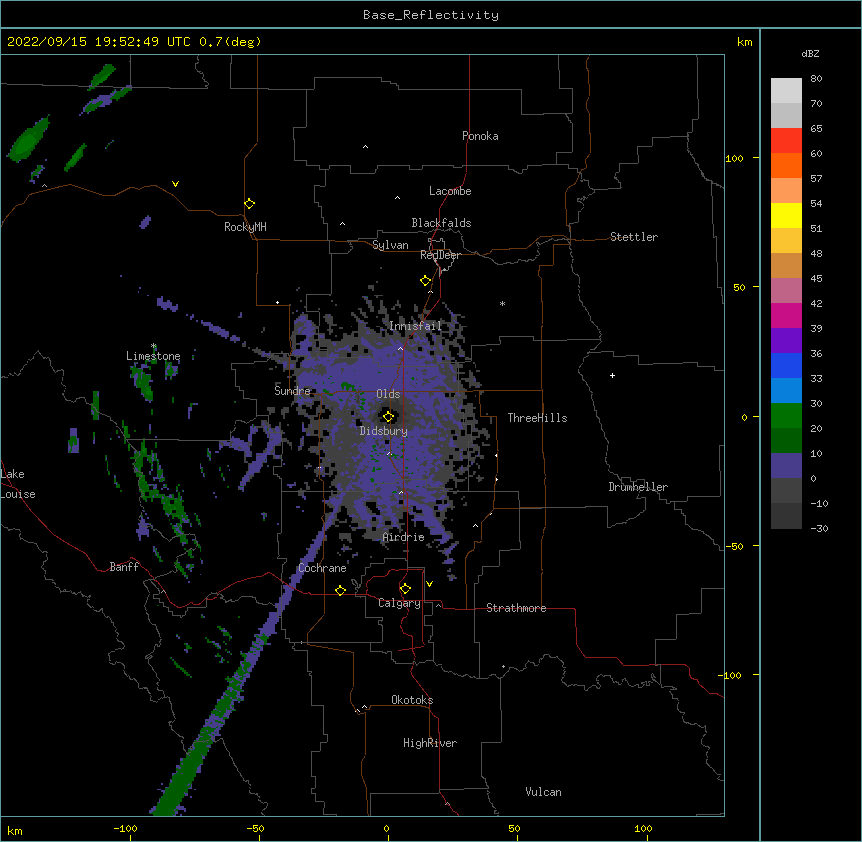862x842 pixels.
Task: Click the Limestone label
Action: pos(153,356)
